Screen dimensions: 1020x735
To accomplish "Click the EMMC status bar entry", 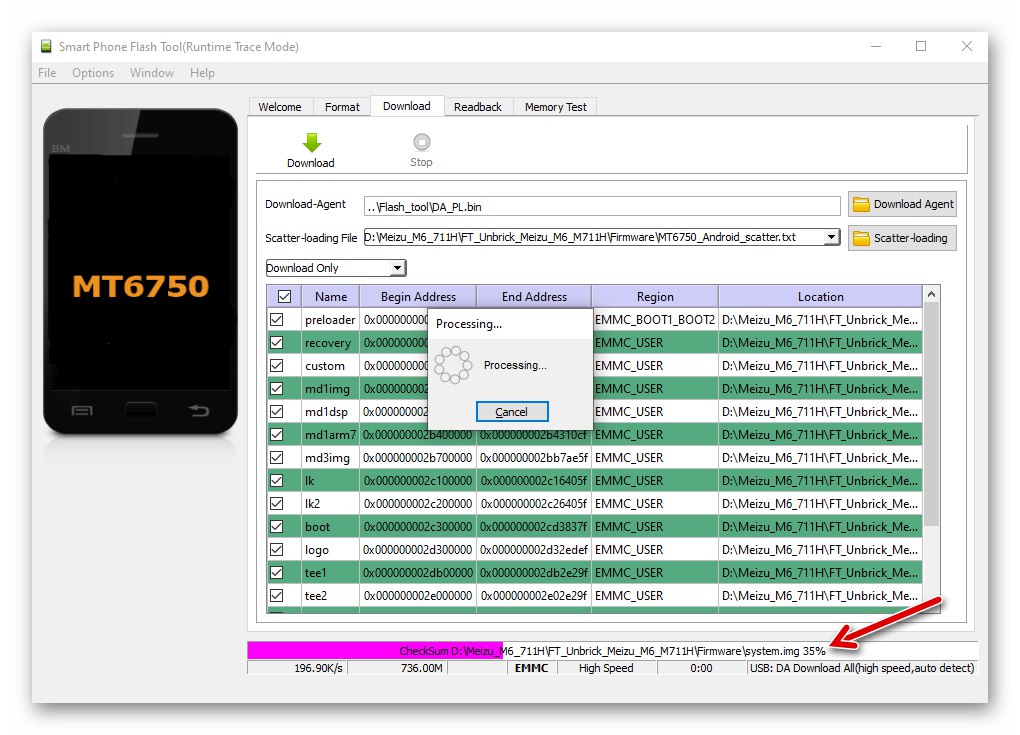I will [531, 668].
